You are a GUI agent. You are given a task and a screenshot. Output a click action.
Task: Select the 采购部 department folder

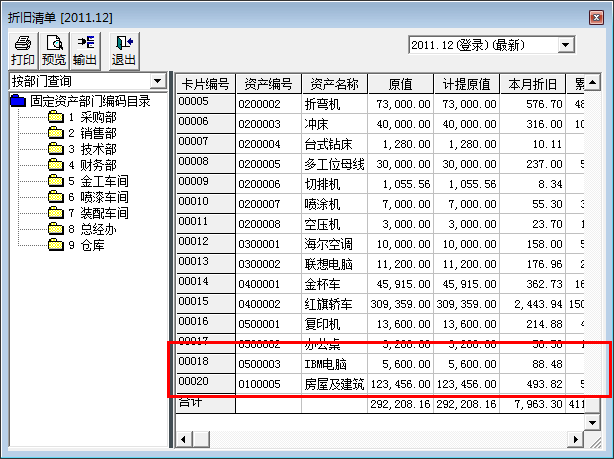pos(82,117)
